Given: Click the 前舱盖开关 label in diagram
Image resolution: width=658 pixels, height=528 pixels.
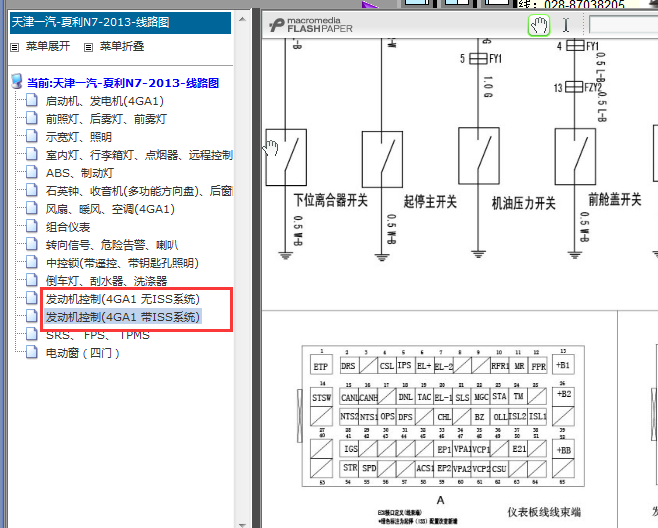Looking at the screenshot, I should click(615, 199).
